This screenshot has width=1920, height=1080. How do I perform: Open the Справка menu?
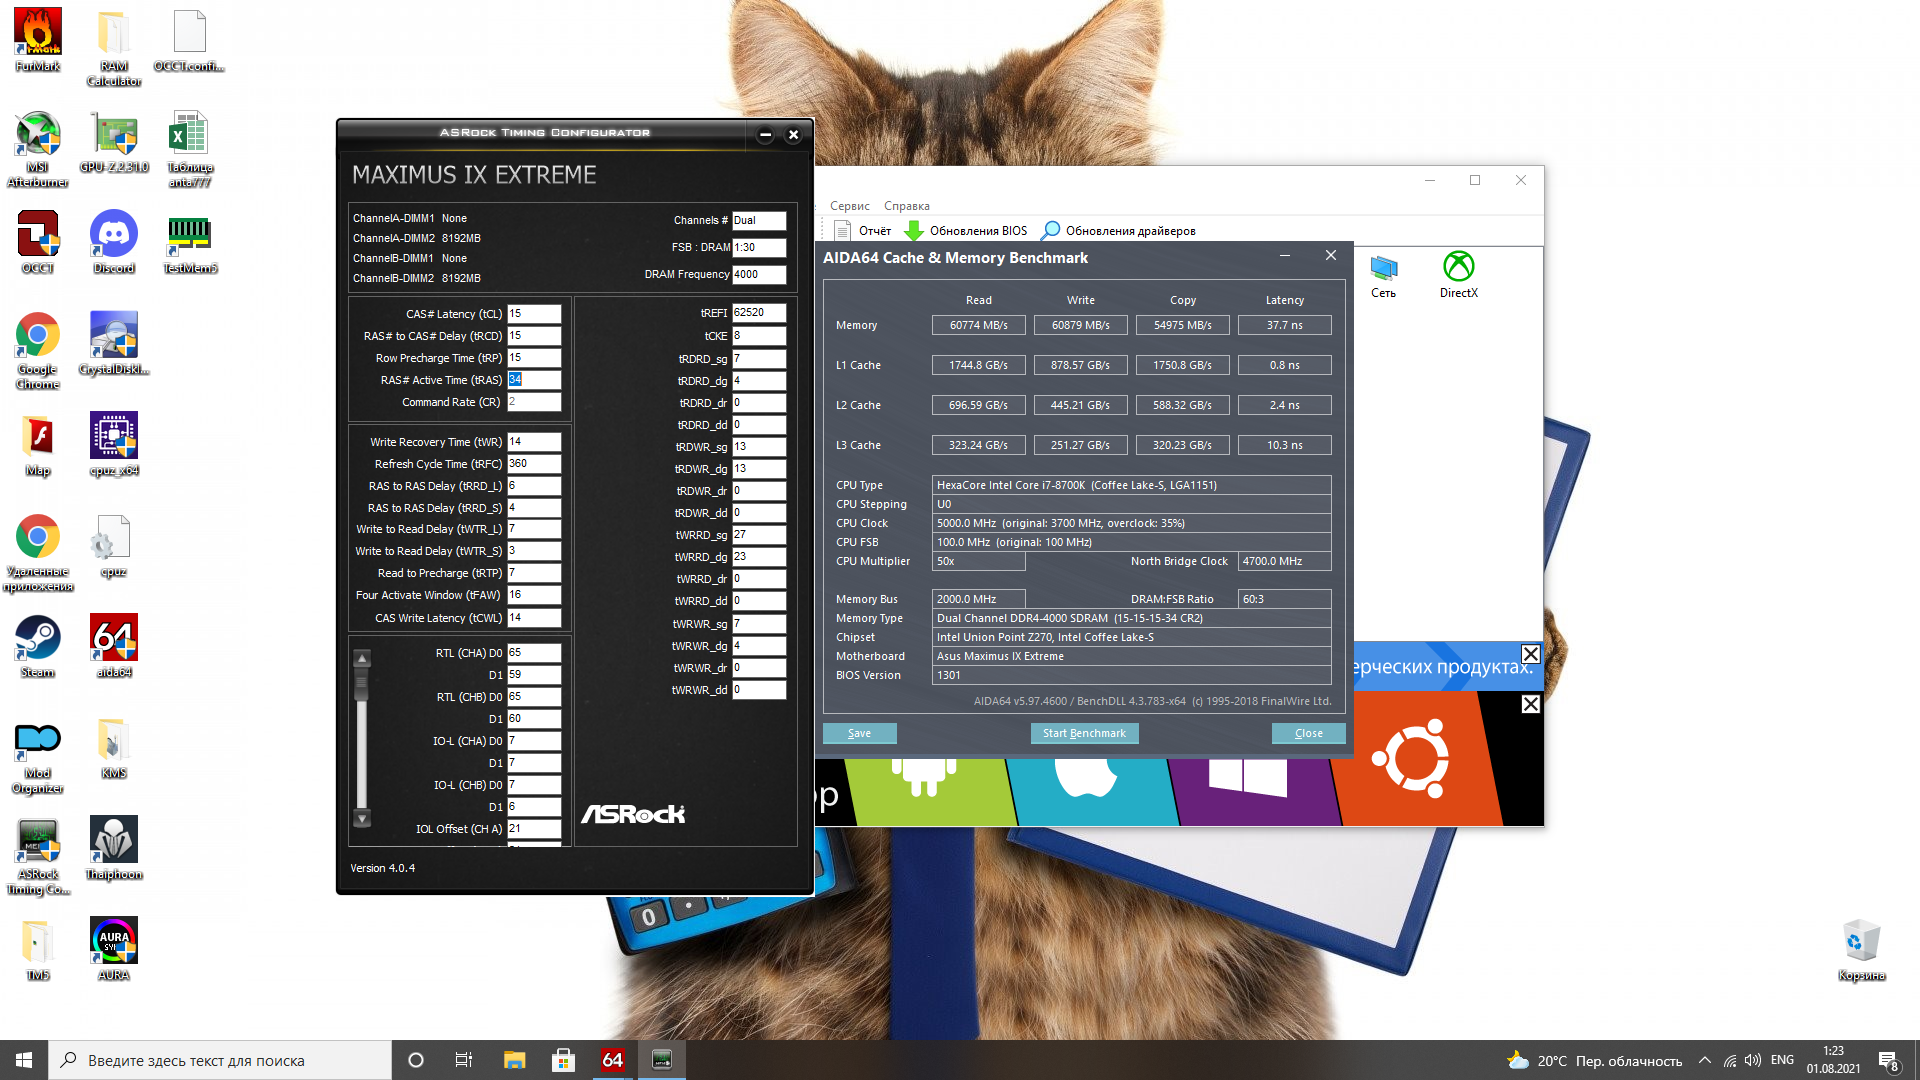pyautogui.click(x=906, y=206)
